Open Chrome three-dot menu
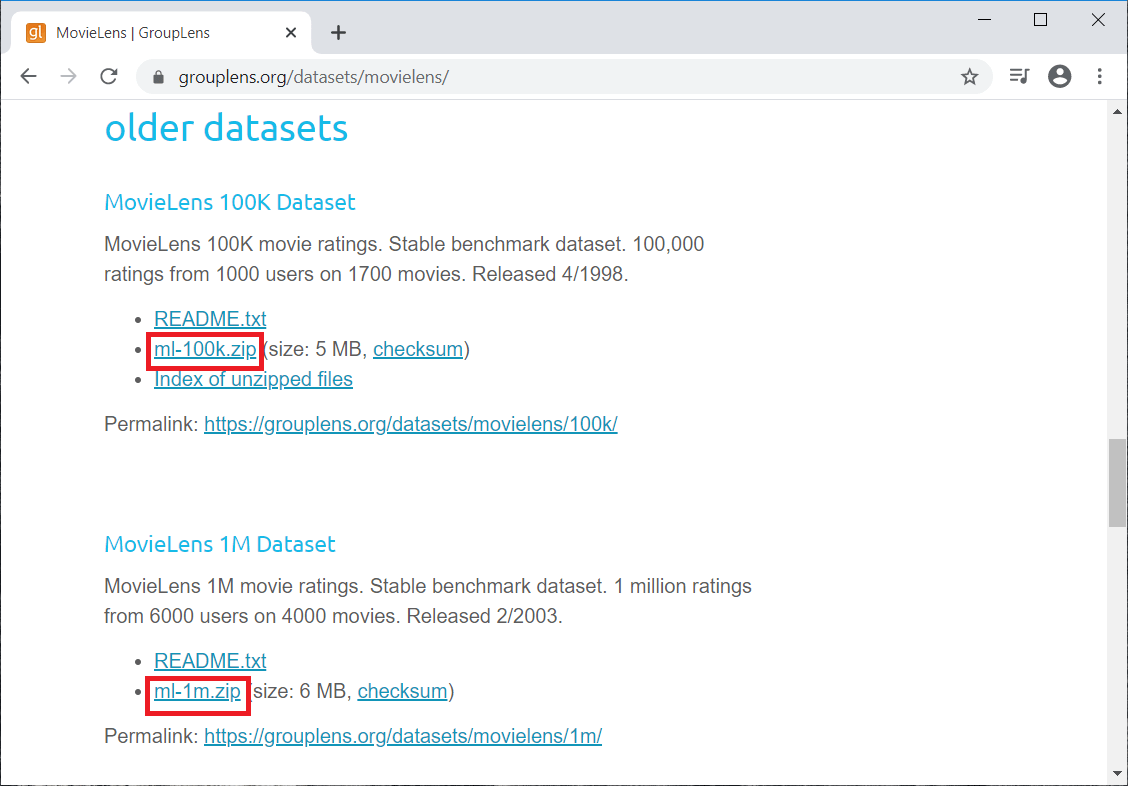The image size is (1128, 786). point(1099,77)
